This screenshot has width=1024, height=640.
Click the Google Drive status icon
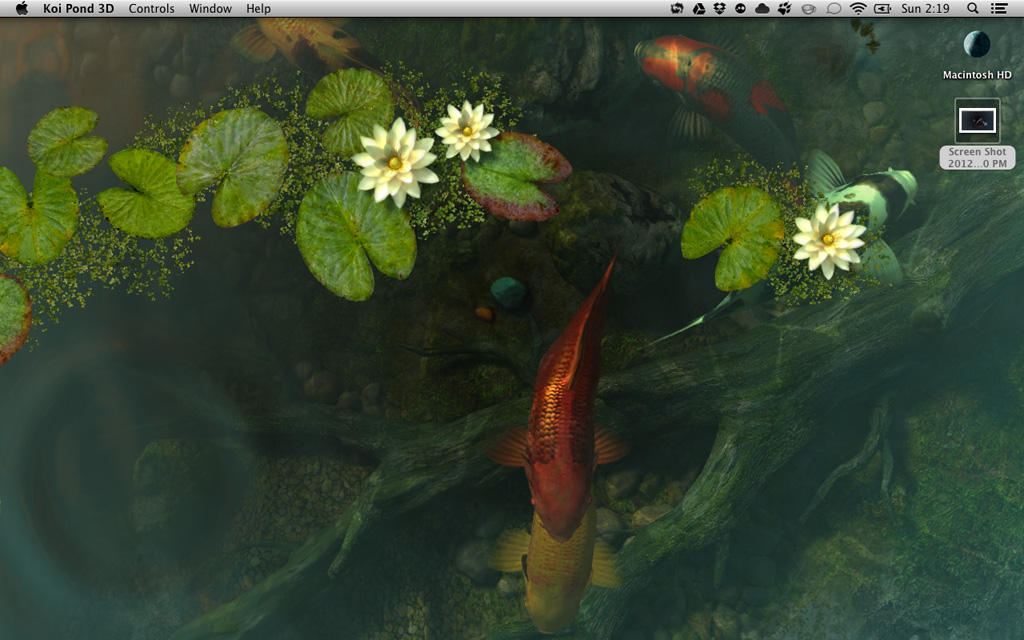(697, 9)
